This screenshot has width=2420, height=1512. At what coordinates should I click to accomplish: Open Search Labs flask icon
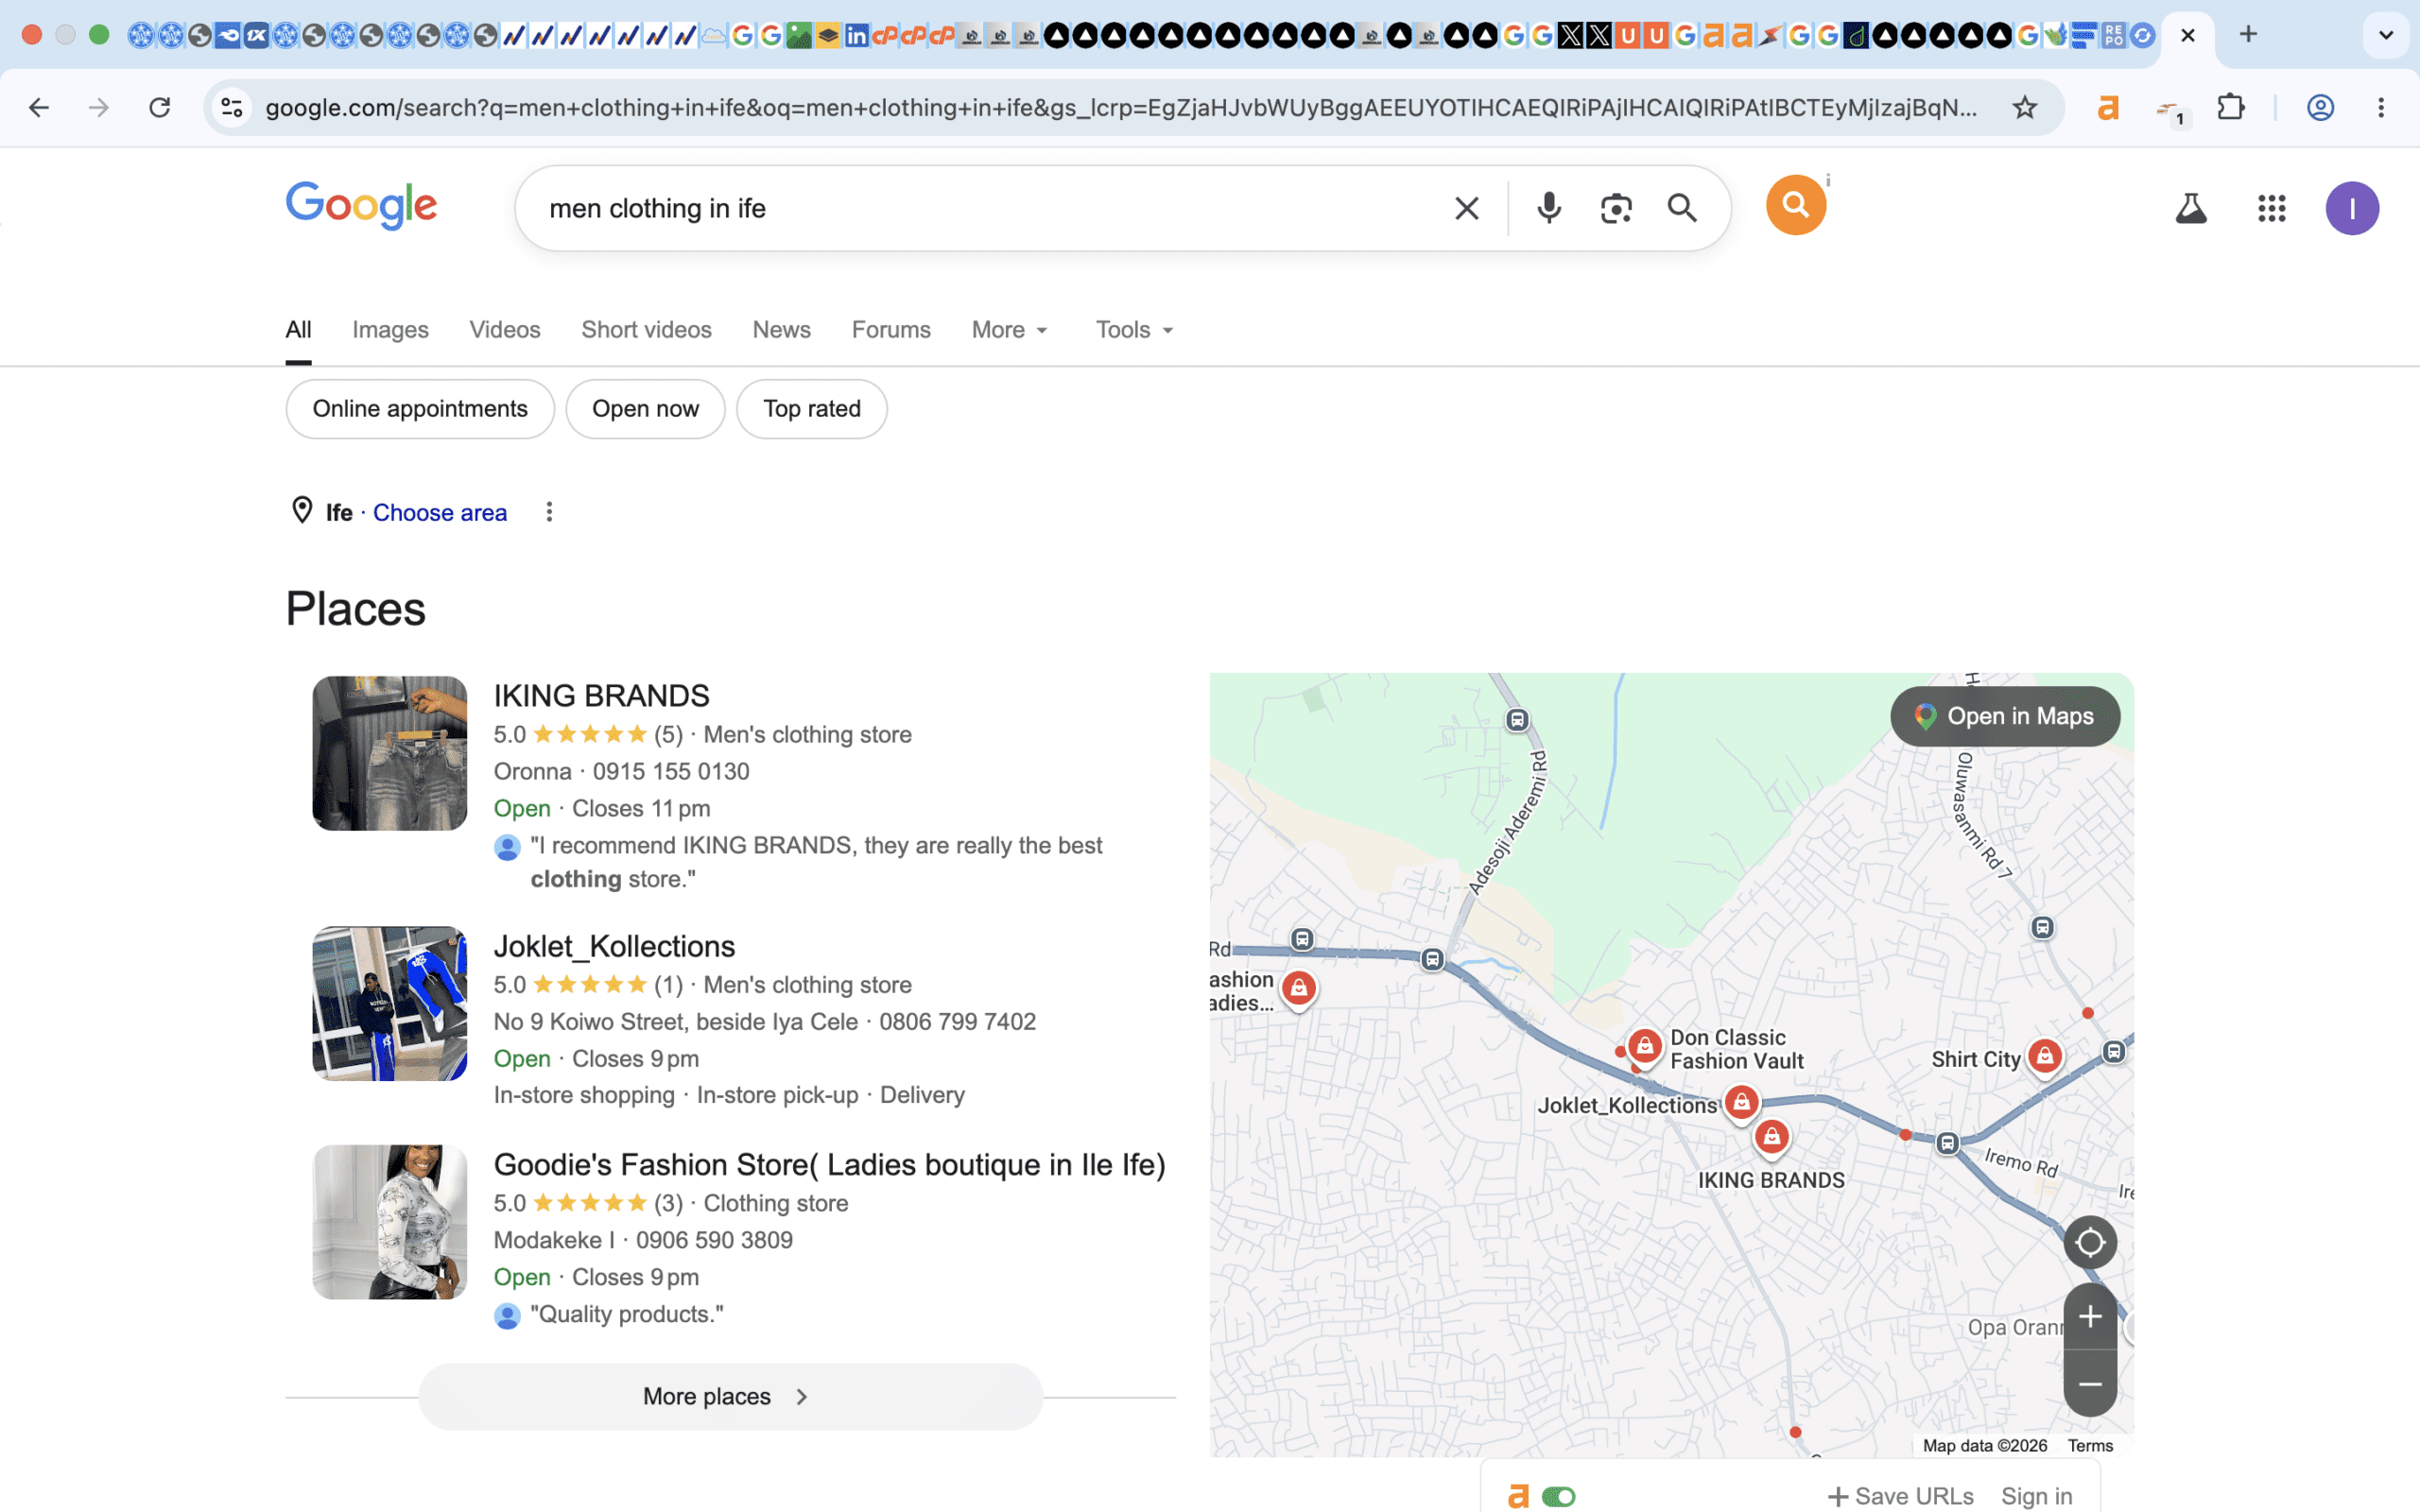tap(2191, 208)
